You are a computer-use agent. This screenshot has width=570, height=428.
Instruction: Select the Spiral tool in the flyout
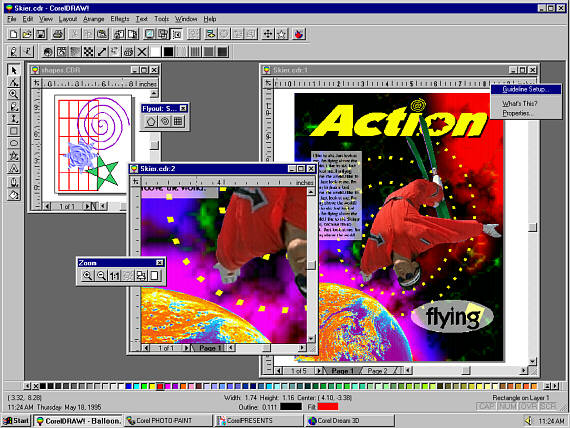[x=165, y=121]
